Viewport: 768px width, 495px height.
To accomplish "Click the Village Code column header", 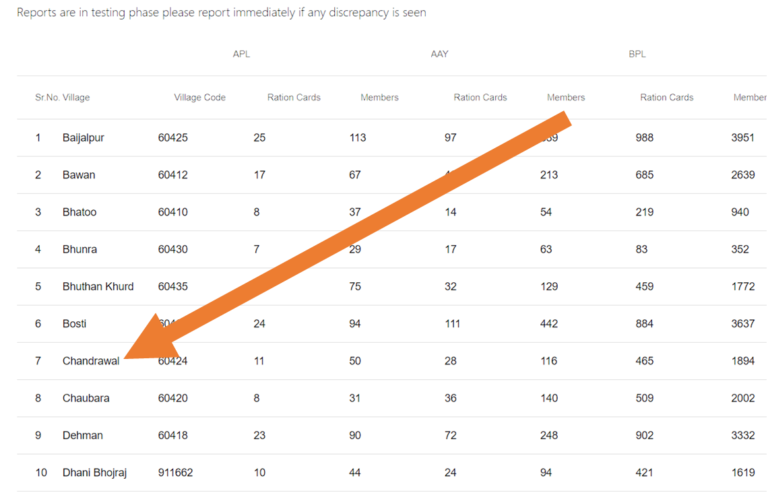I will click(199, 97).
